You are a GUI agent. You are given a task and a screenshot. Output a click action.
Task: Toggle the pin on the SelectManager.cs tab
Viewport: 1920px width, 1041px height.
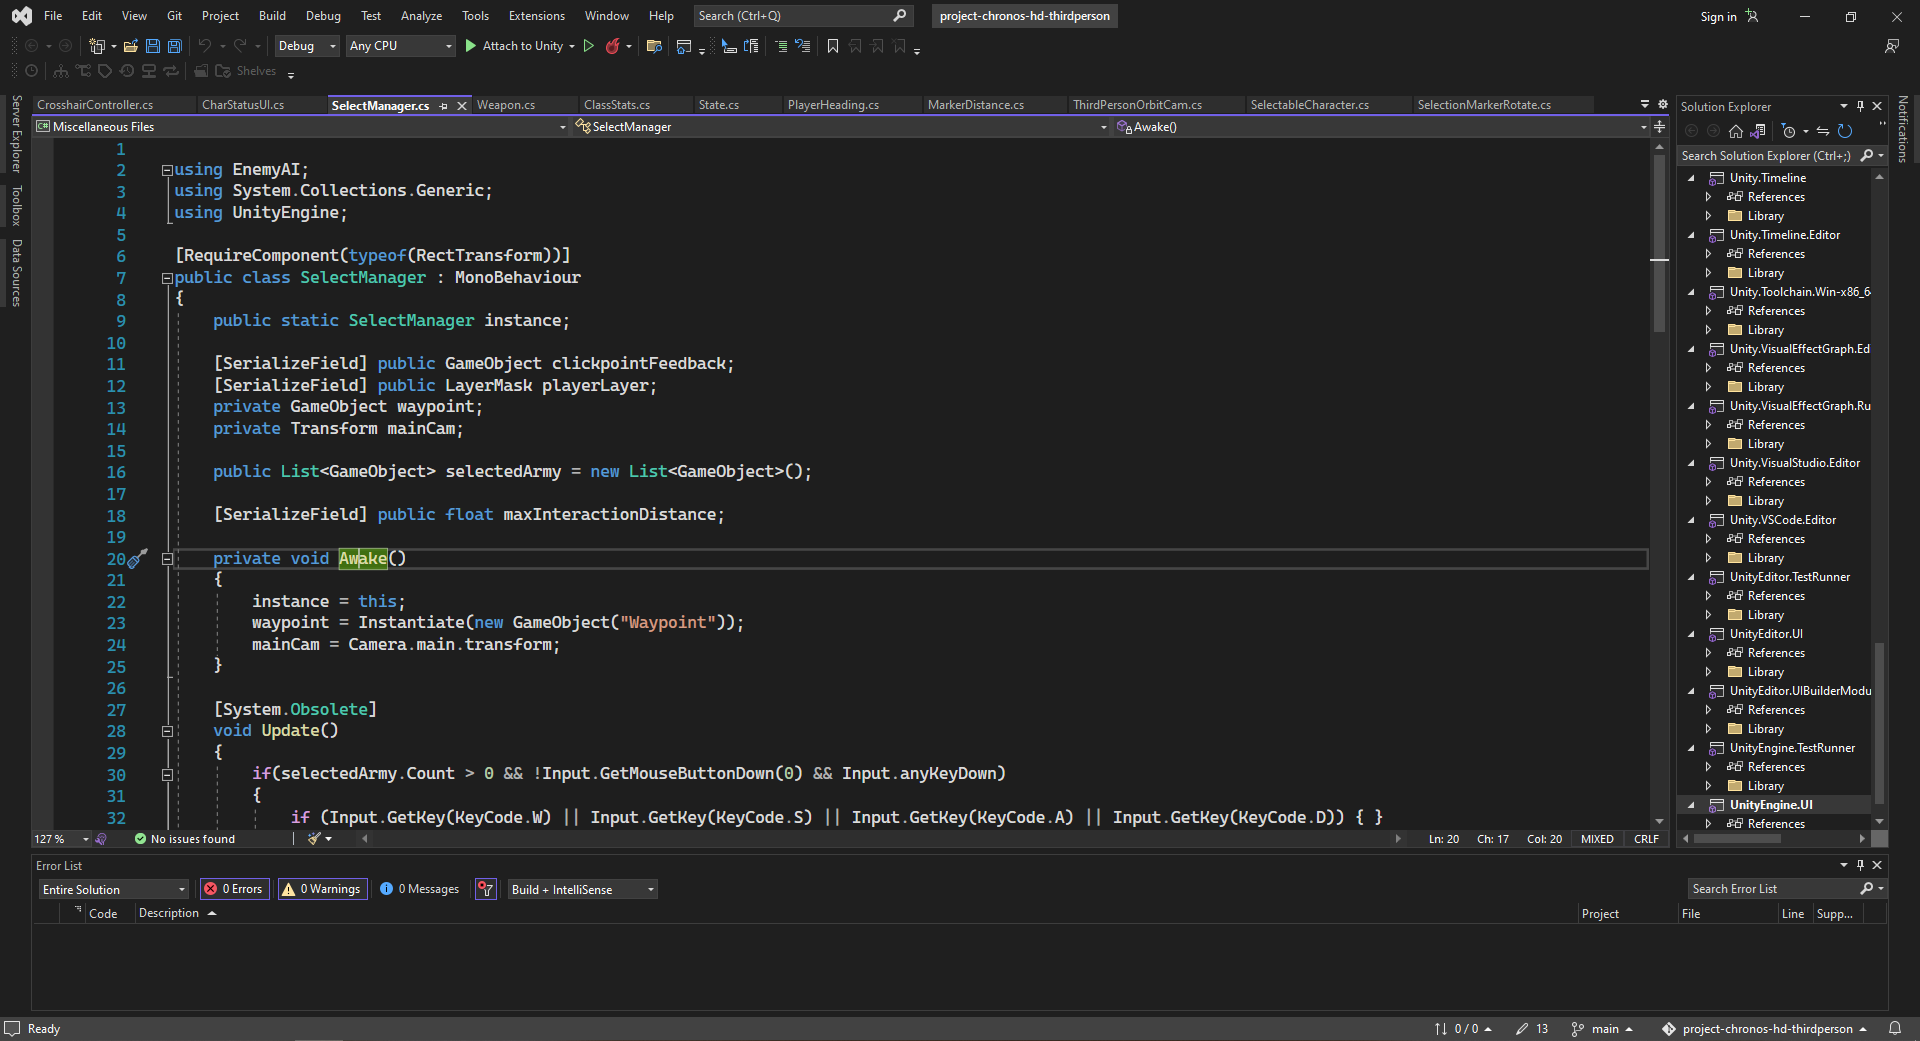443,106
